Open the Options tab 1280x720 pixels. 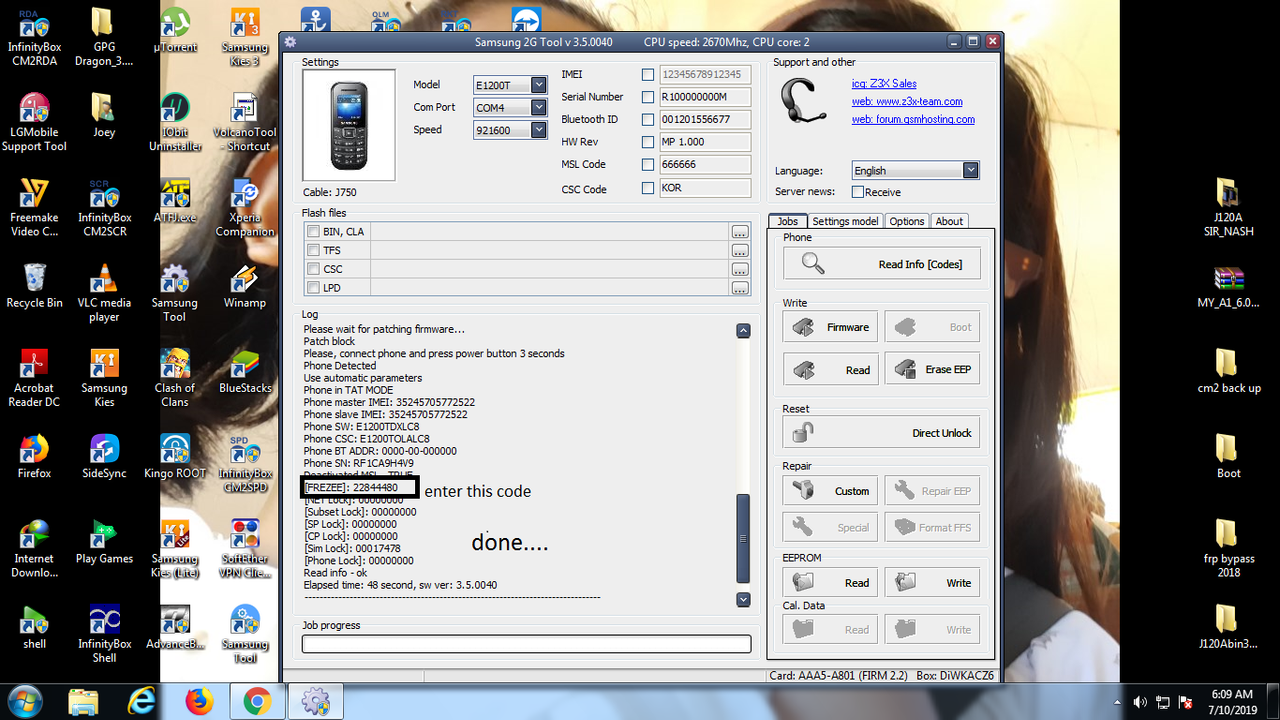[x=907, y=221]
